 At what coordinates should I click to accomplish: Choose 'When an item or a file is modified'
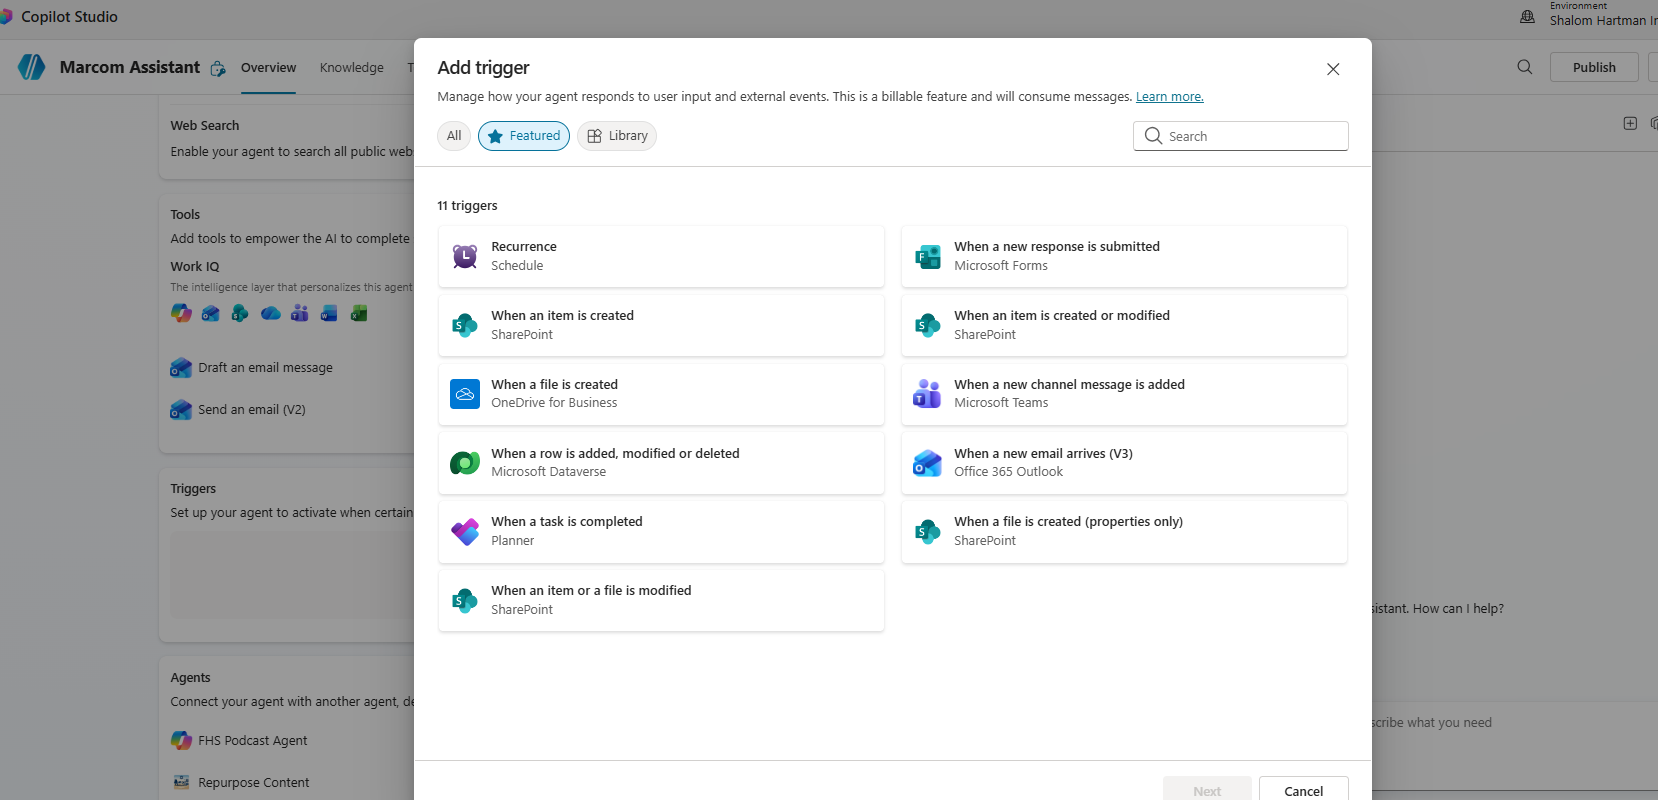661,600
